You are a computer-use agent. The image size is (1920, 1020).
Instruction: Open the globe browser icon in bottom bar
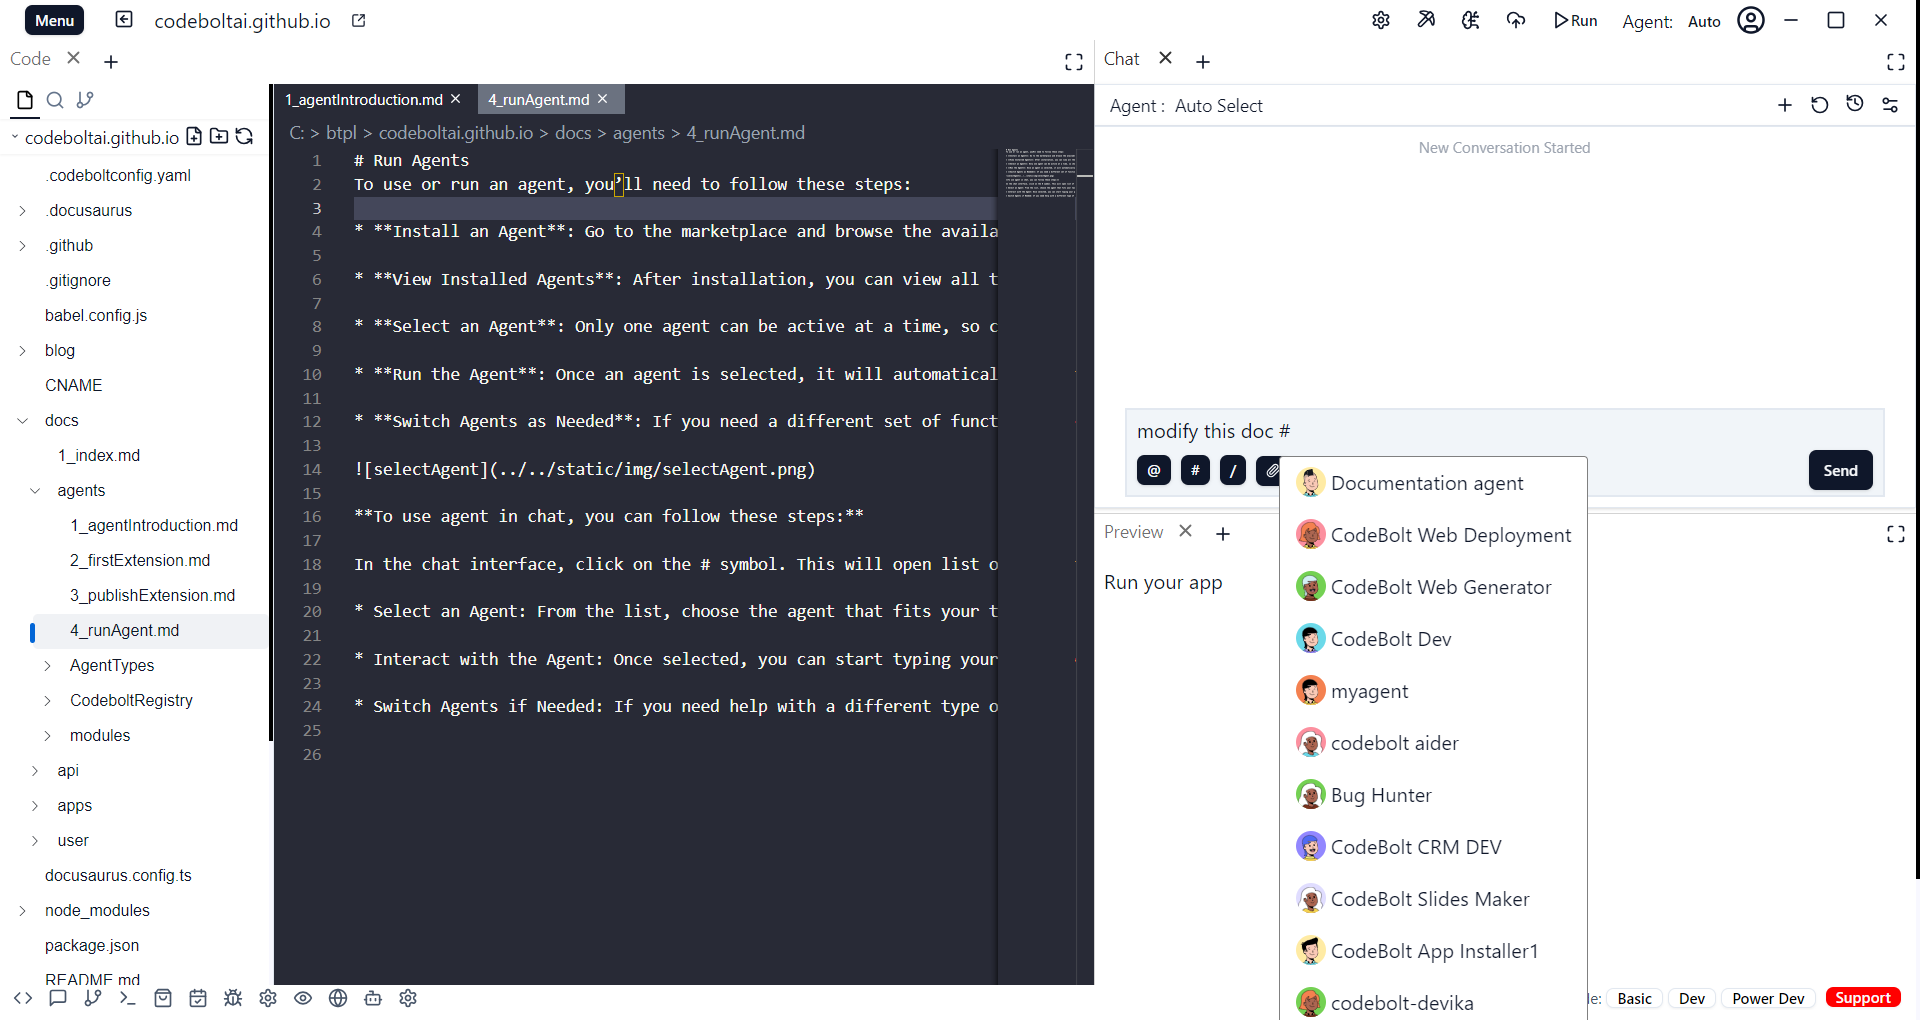(338, 998)
